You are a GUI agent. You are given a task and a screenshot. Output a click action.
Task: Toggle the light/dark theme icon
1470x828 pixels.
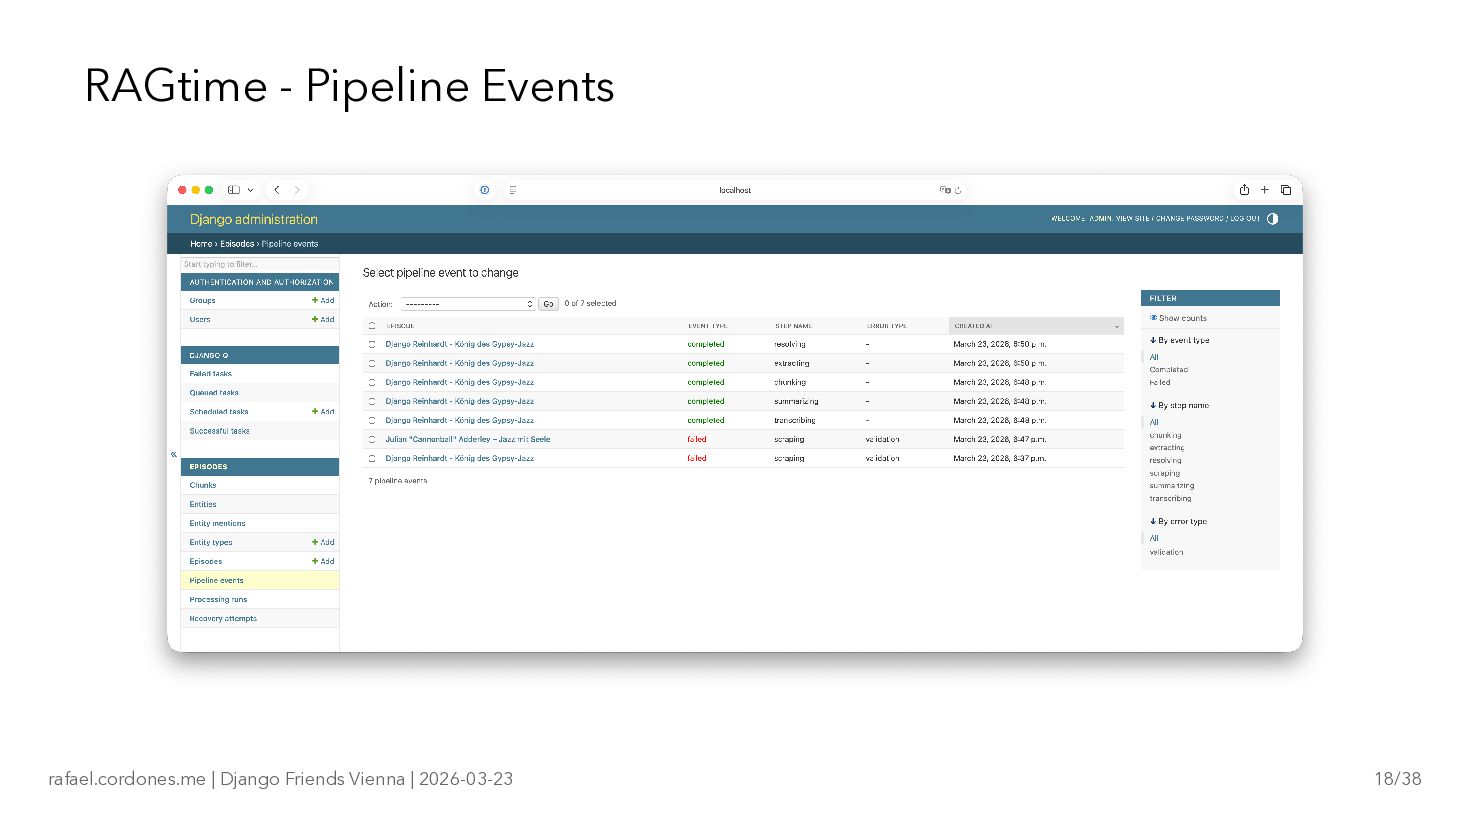click(1272, 219)
